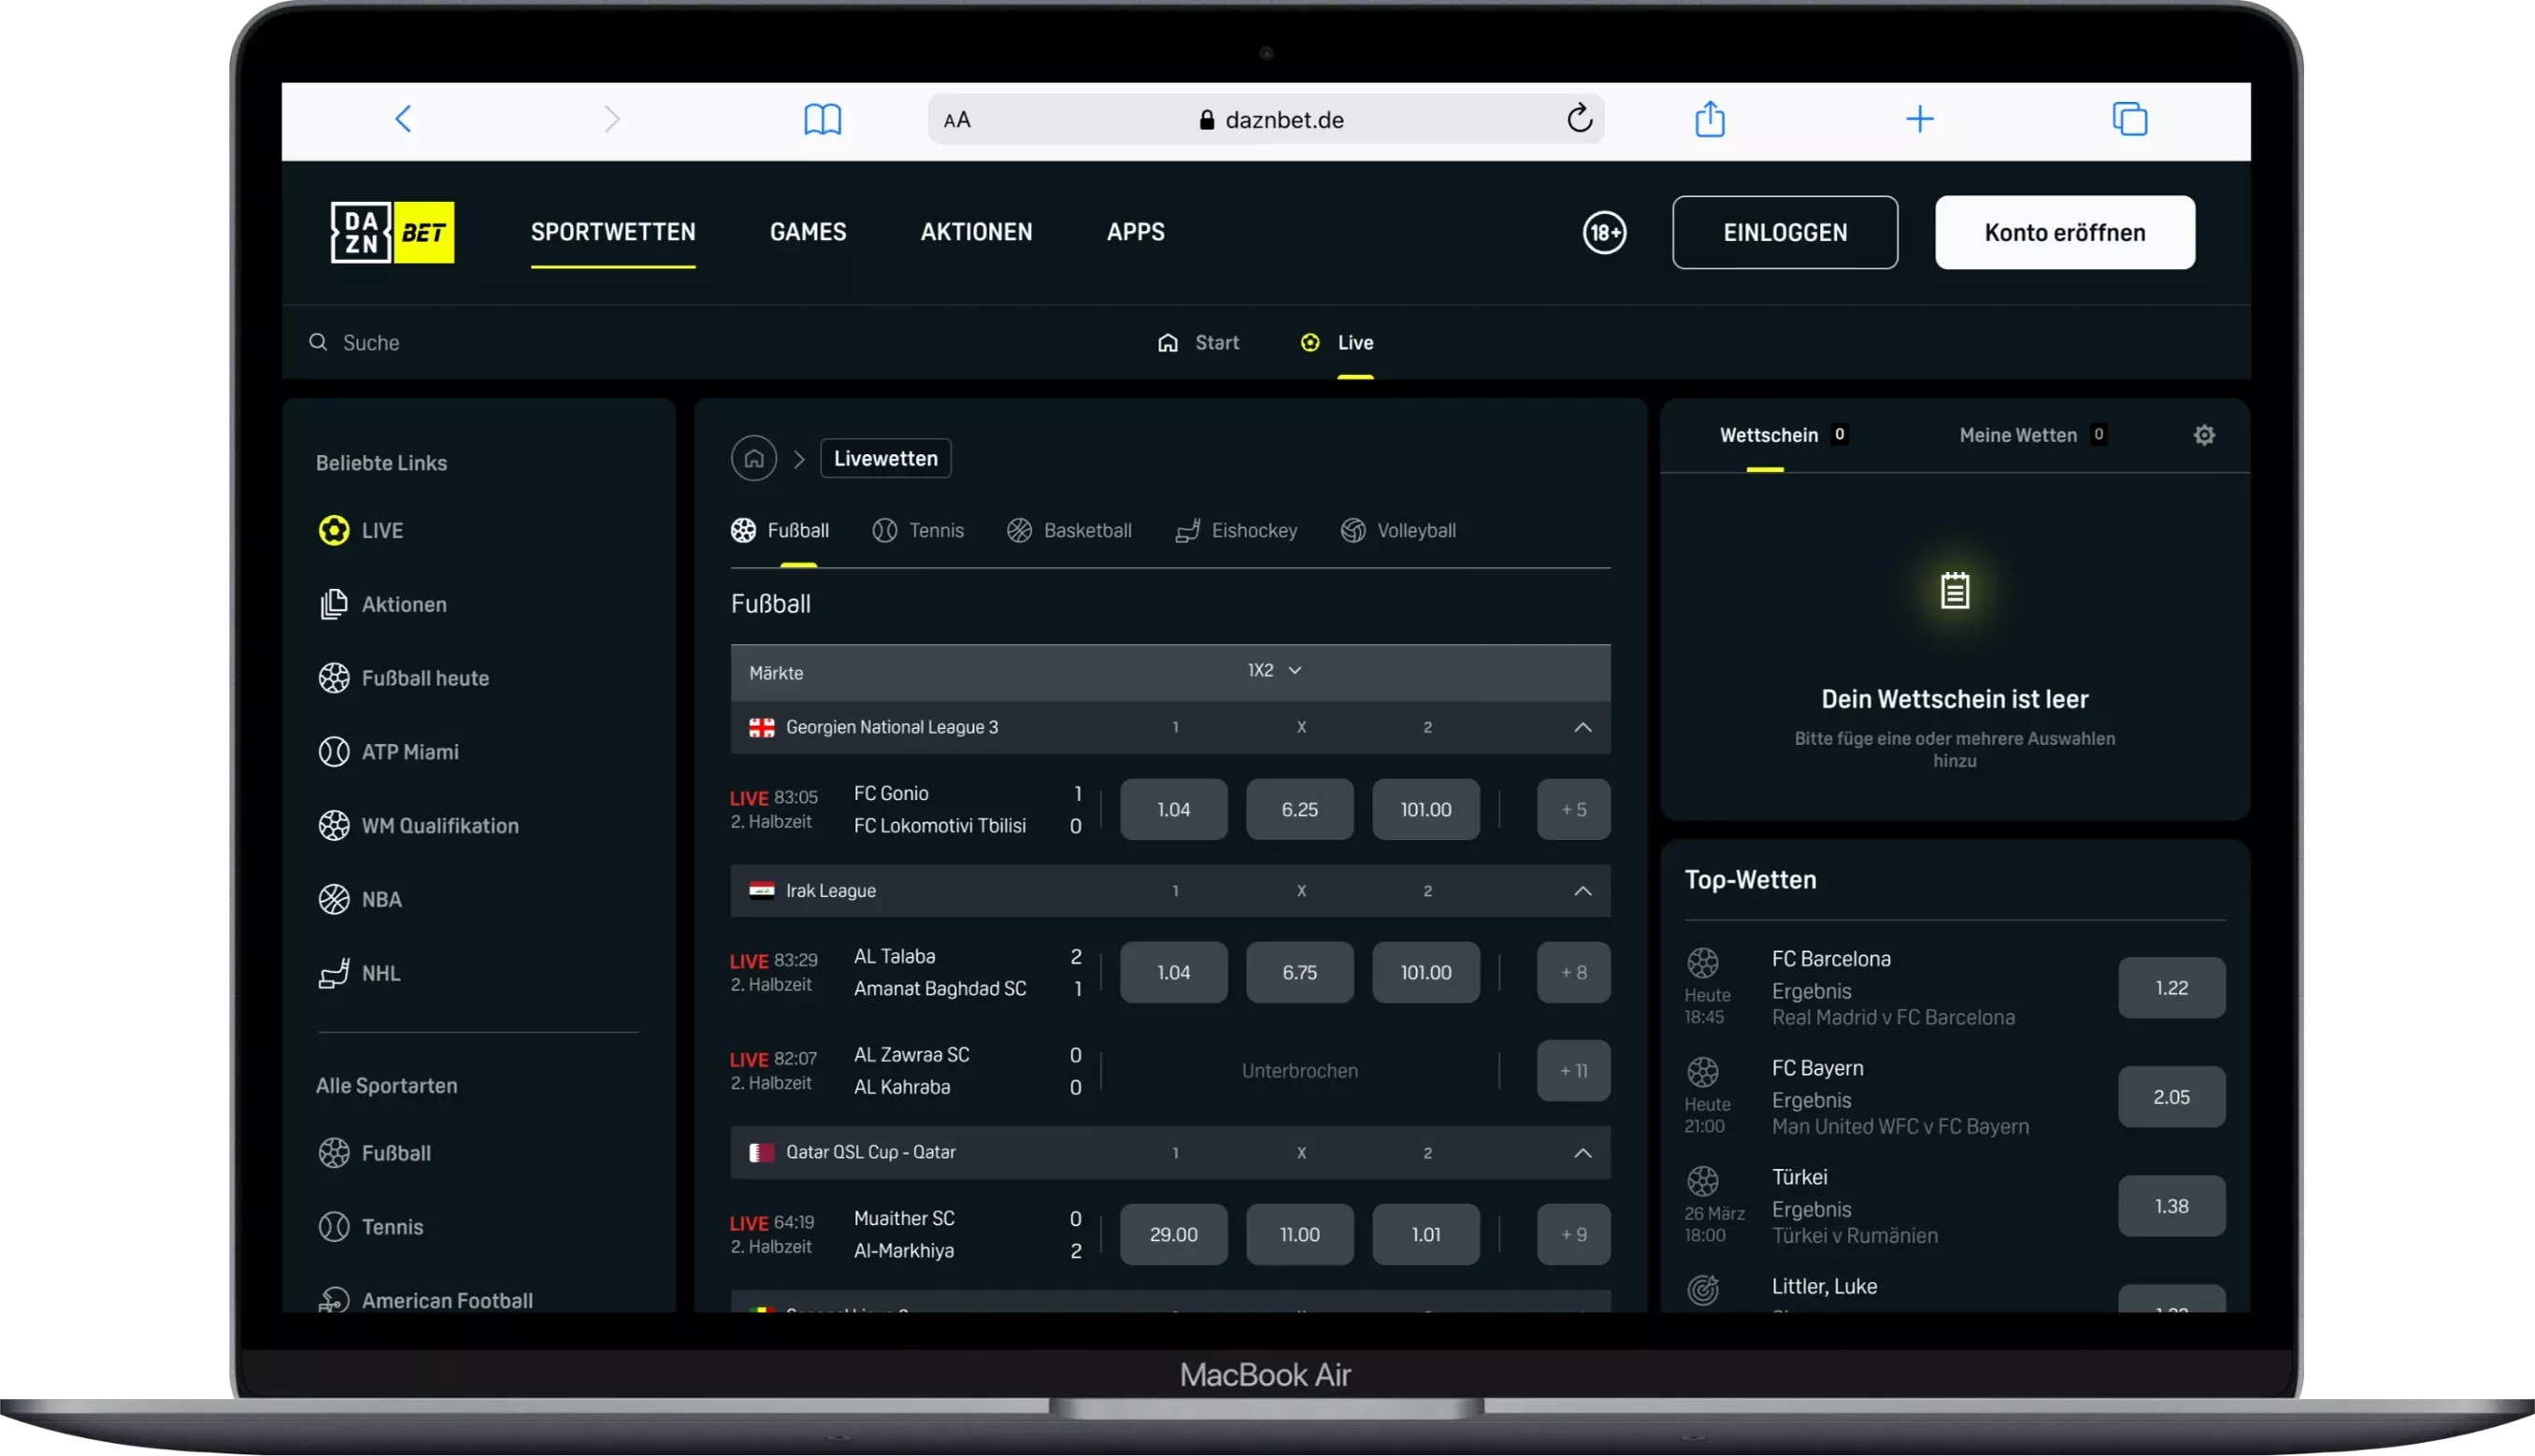The width and height of the screenshot is (2535, 1456).
Task: Collapse the Georgien National League 3 section
Action: pos(1583,728)
